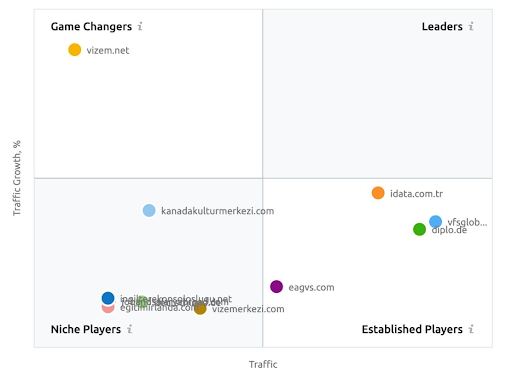
Task: Click the green diplo.de data point
Action: [x=419, y=229]
